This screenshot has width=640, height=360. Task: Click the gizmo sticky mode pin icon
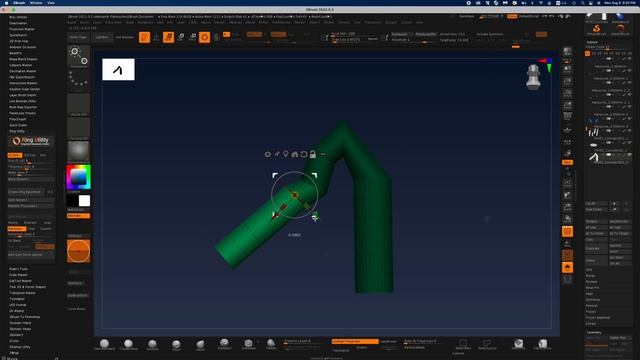(277, 154)
